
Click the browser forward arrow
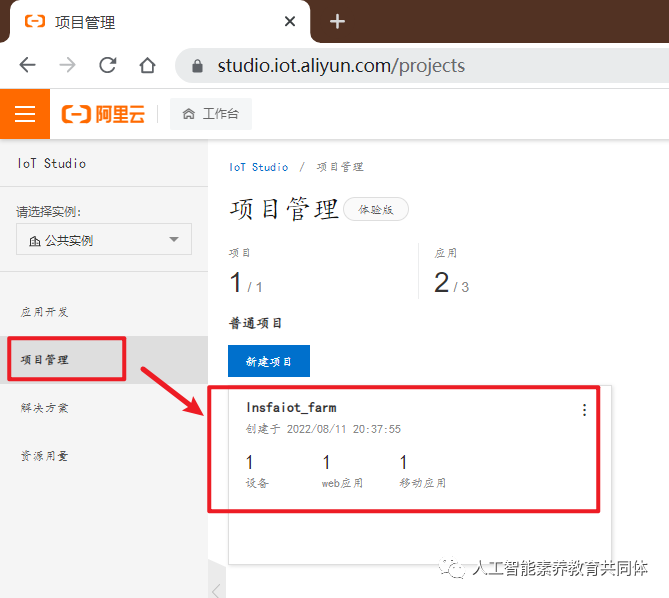pyautogui.click(x=67, y=65)
